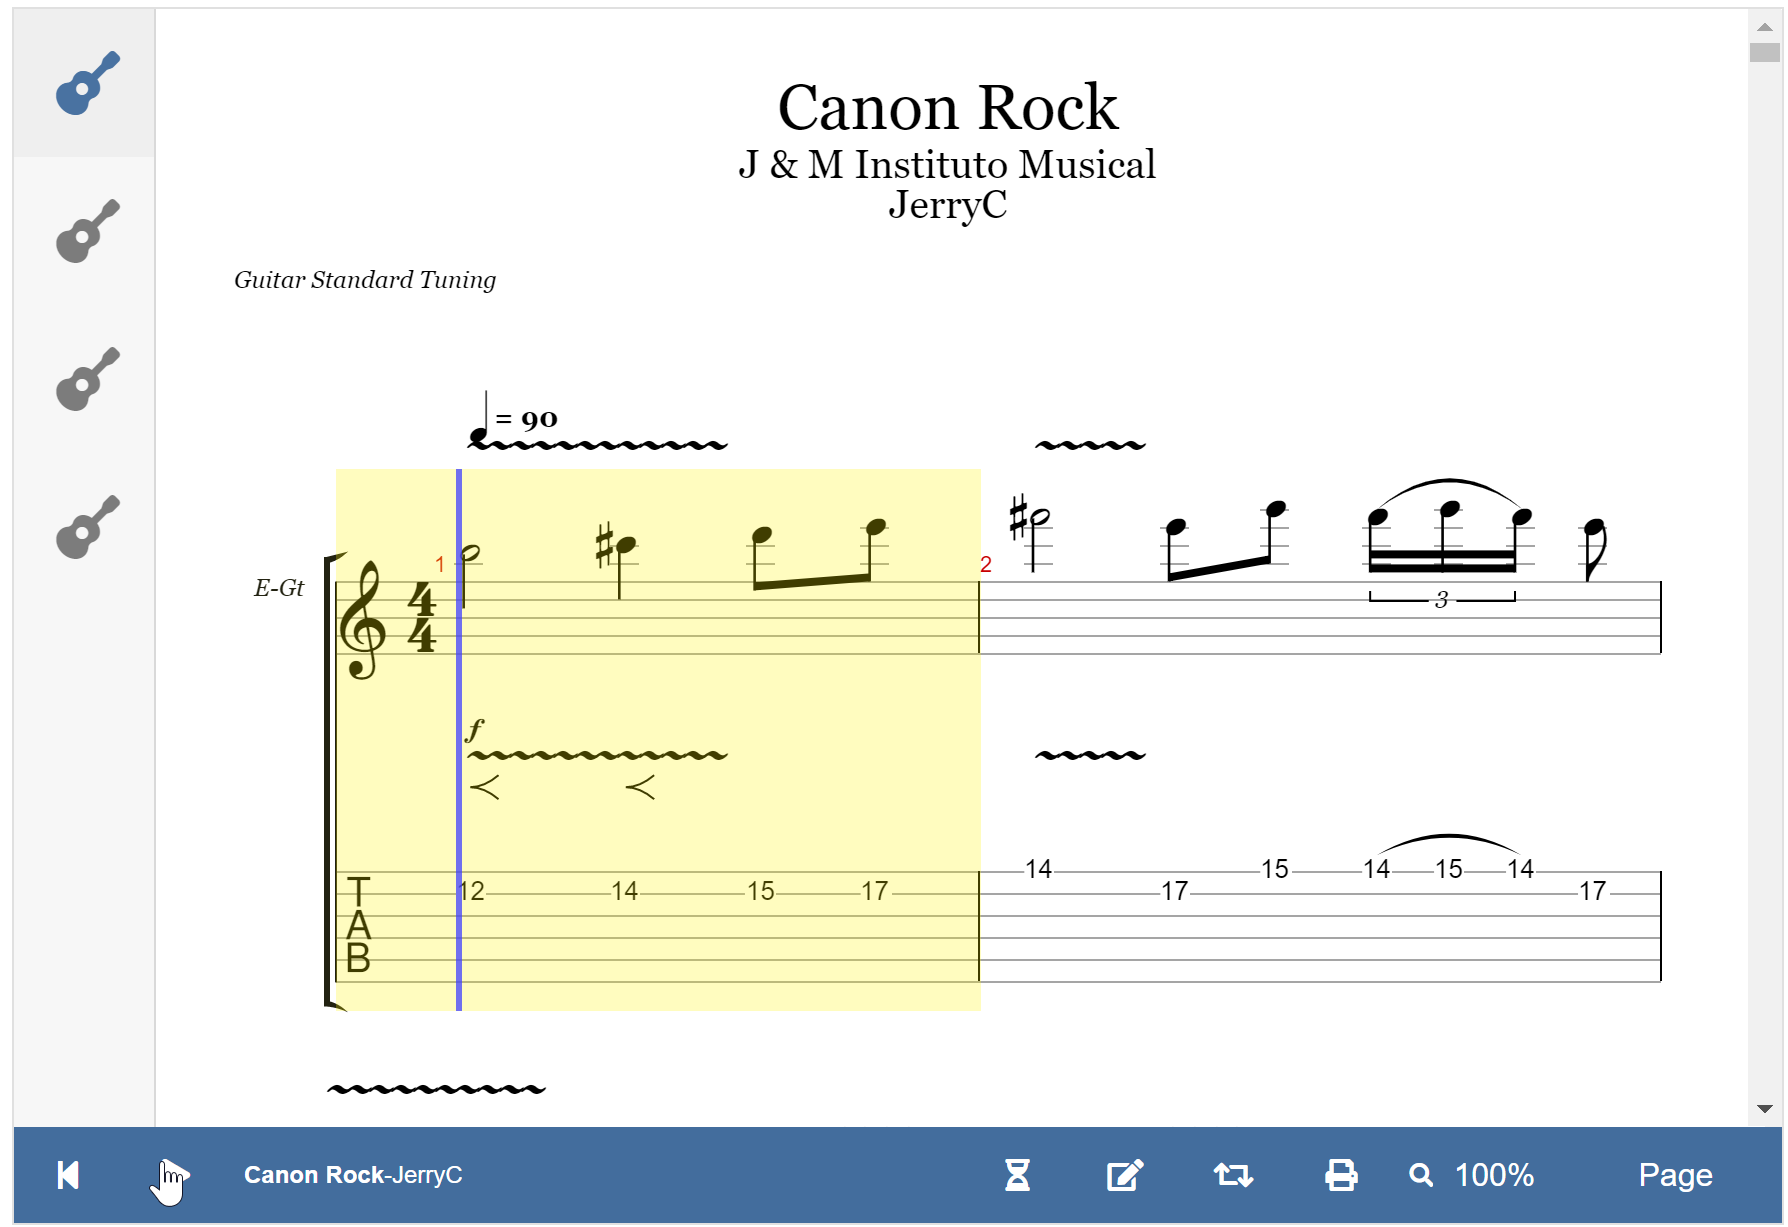Click the blue playback cursor line

point(459,740)
